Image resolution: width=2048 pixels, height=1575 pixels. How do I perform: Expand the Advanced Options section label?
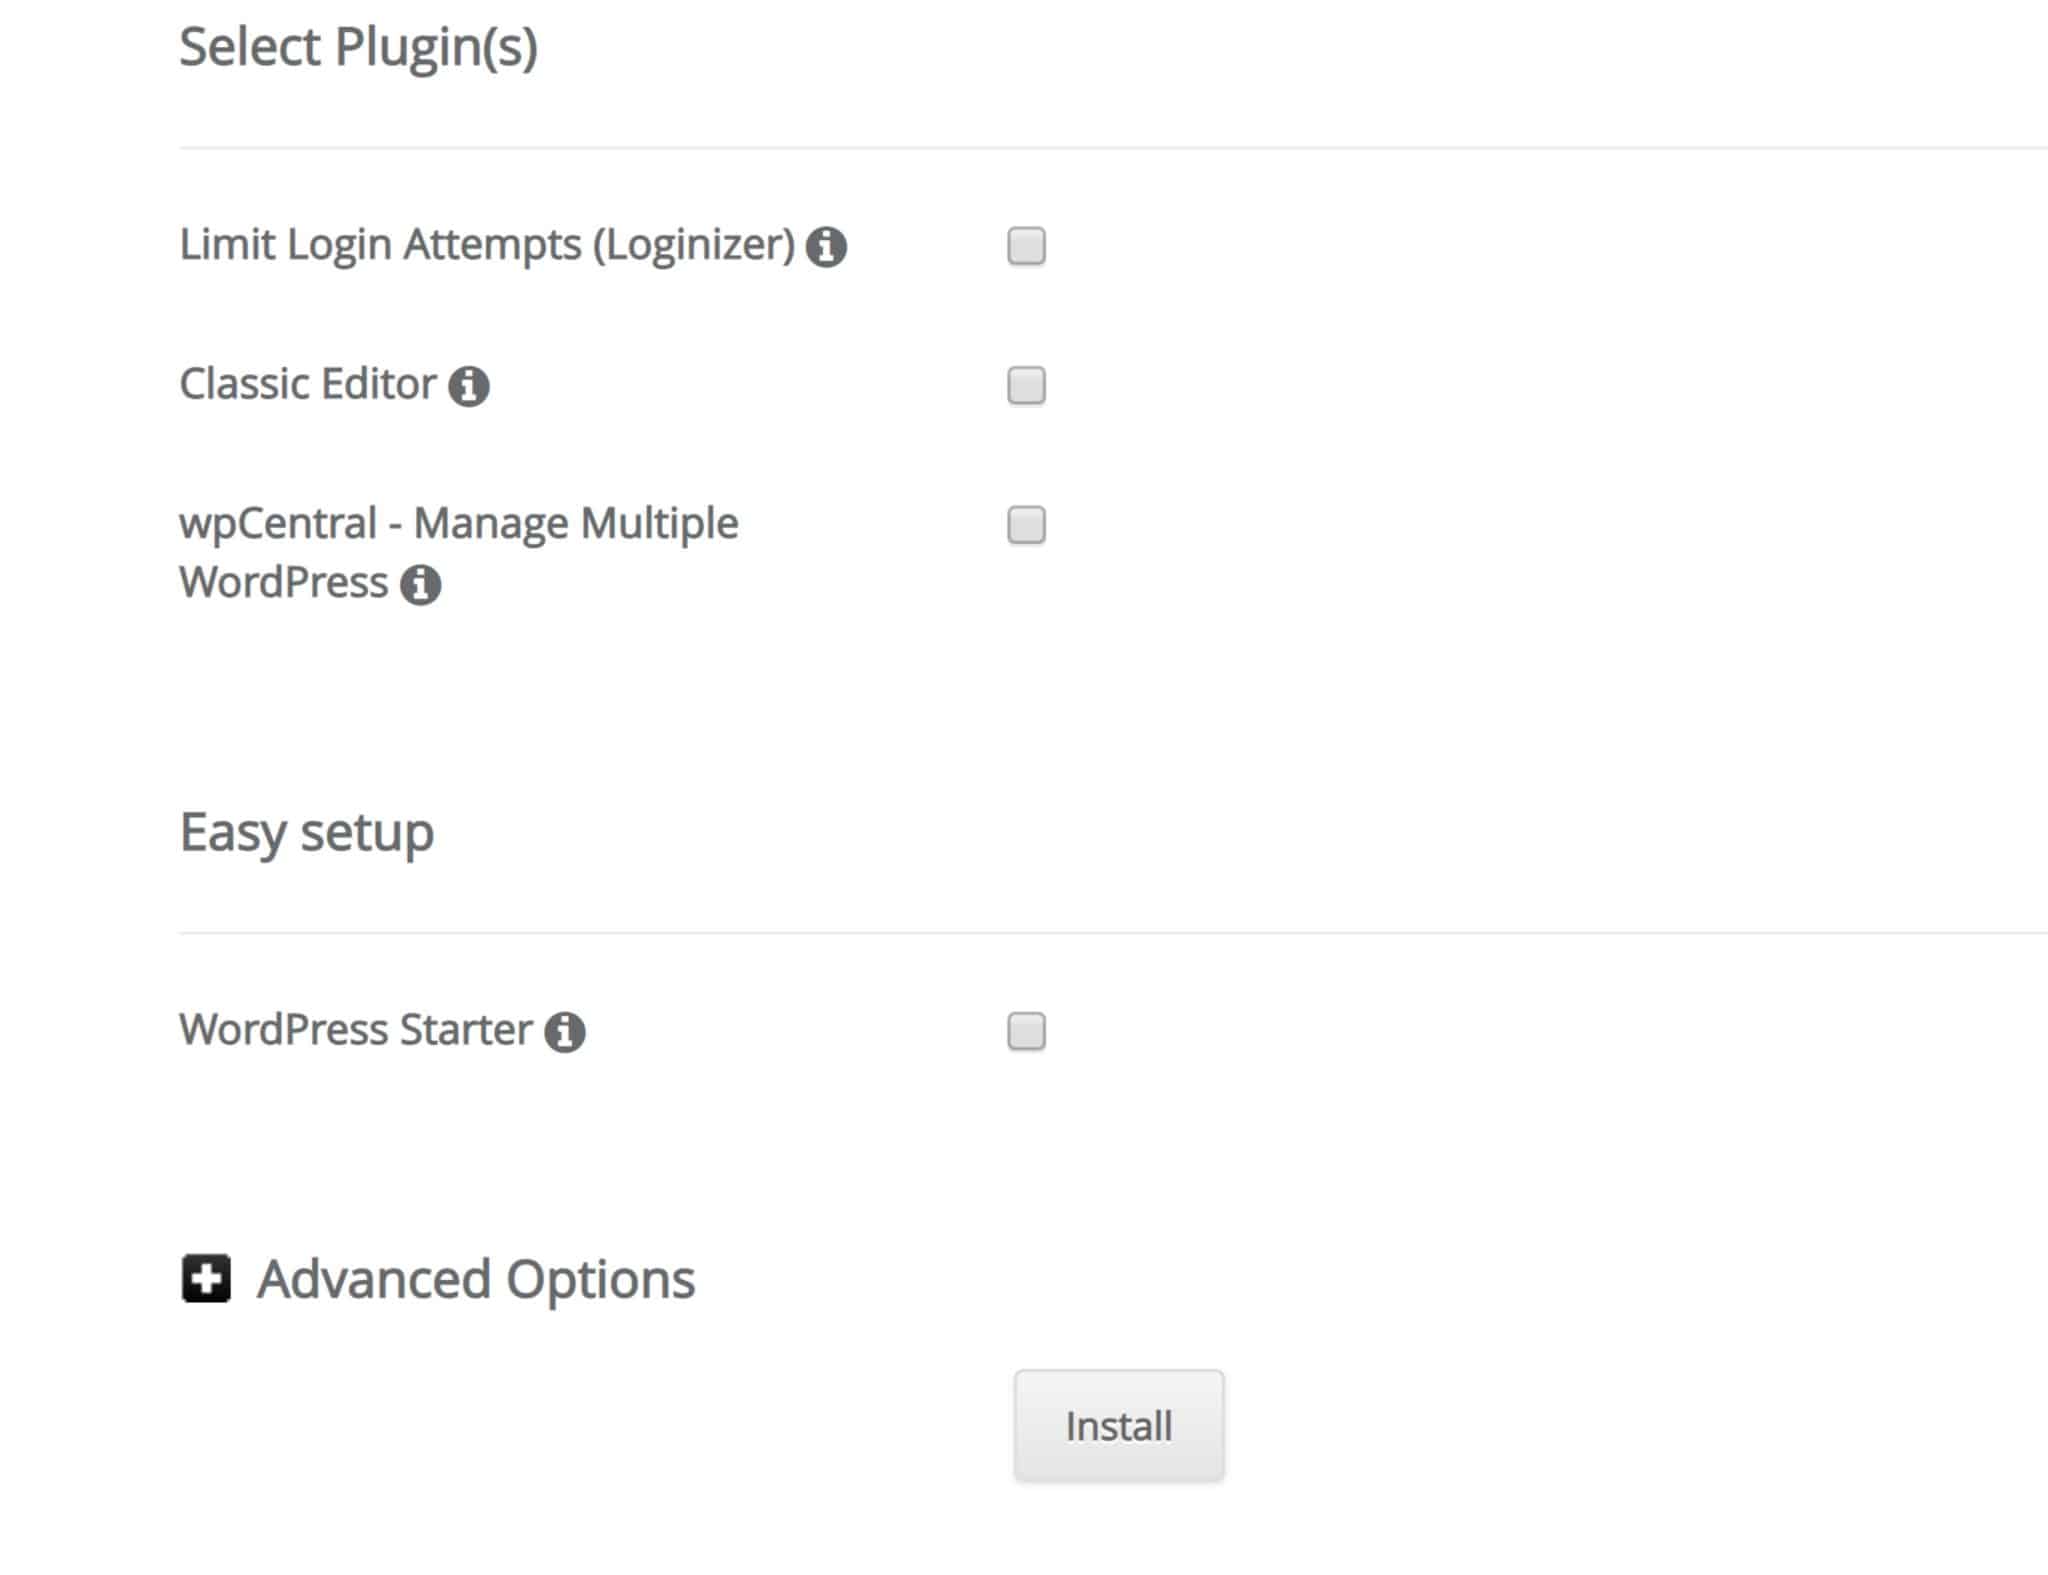(x=475, y=1279)
